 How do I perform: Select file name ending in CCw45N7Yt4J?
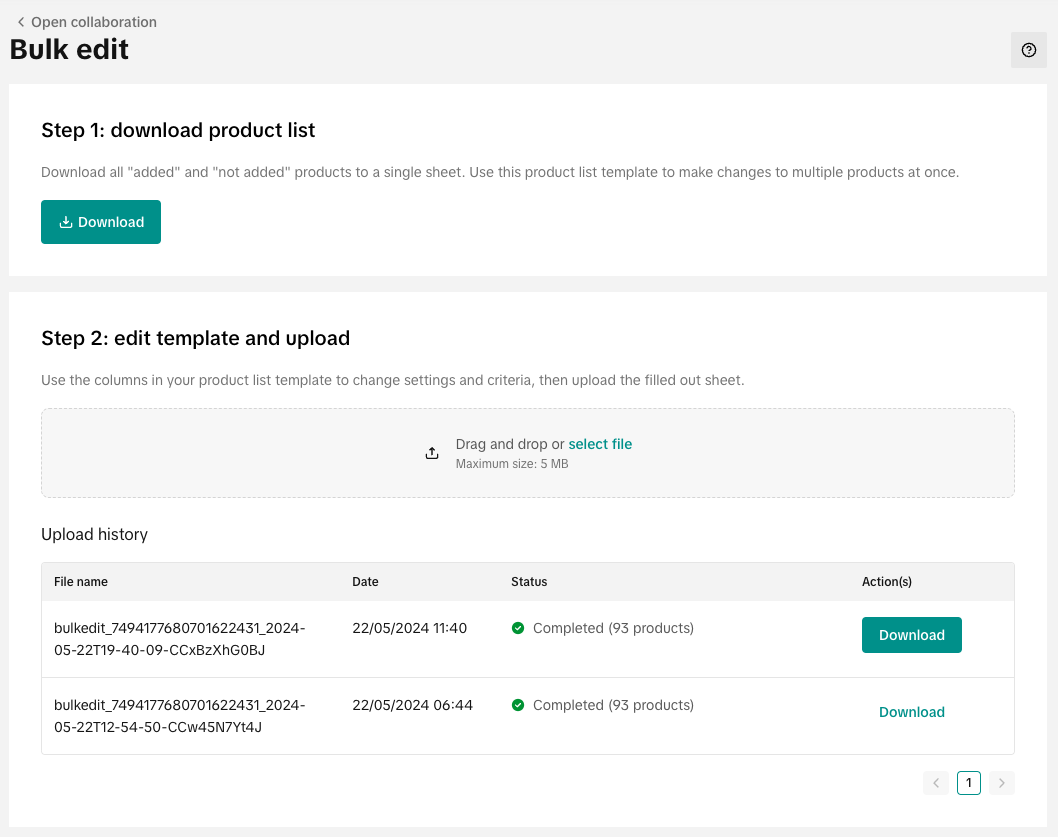coord(180,716)
